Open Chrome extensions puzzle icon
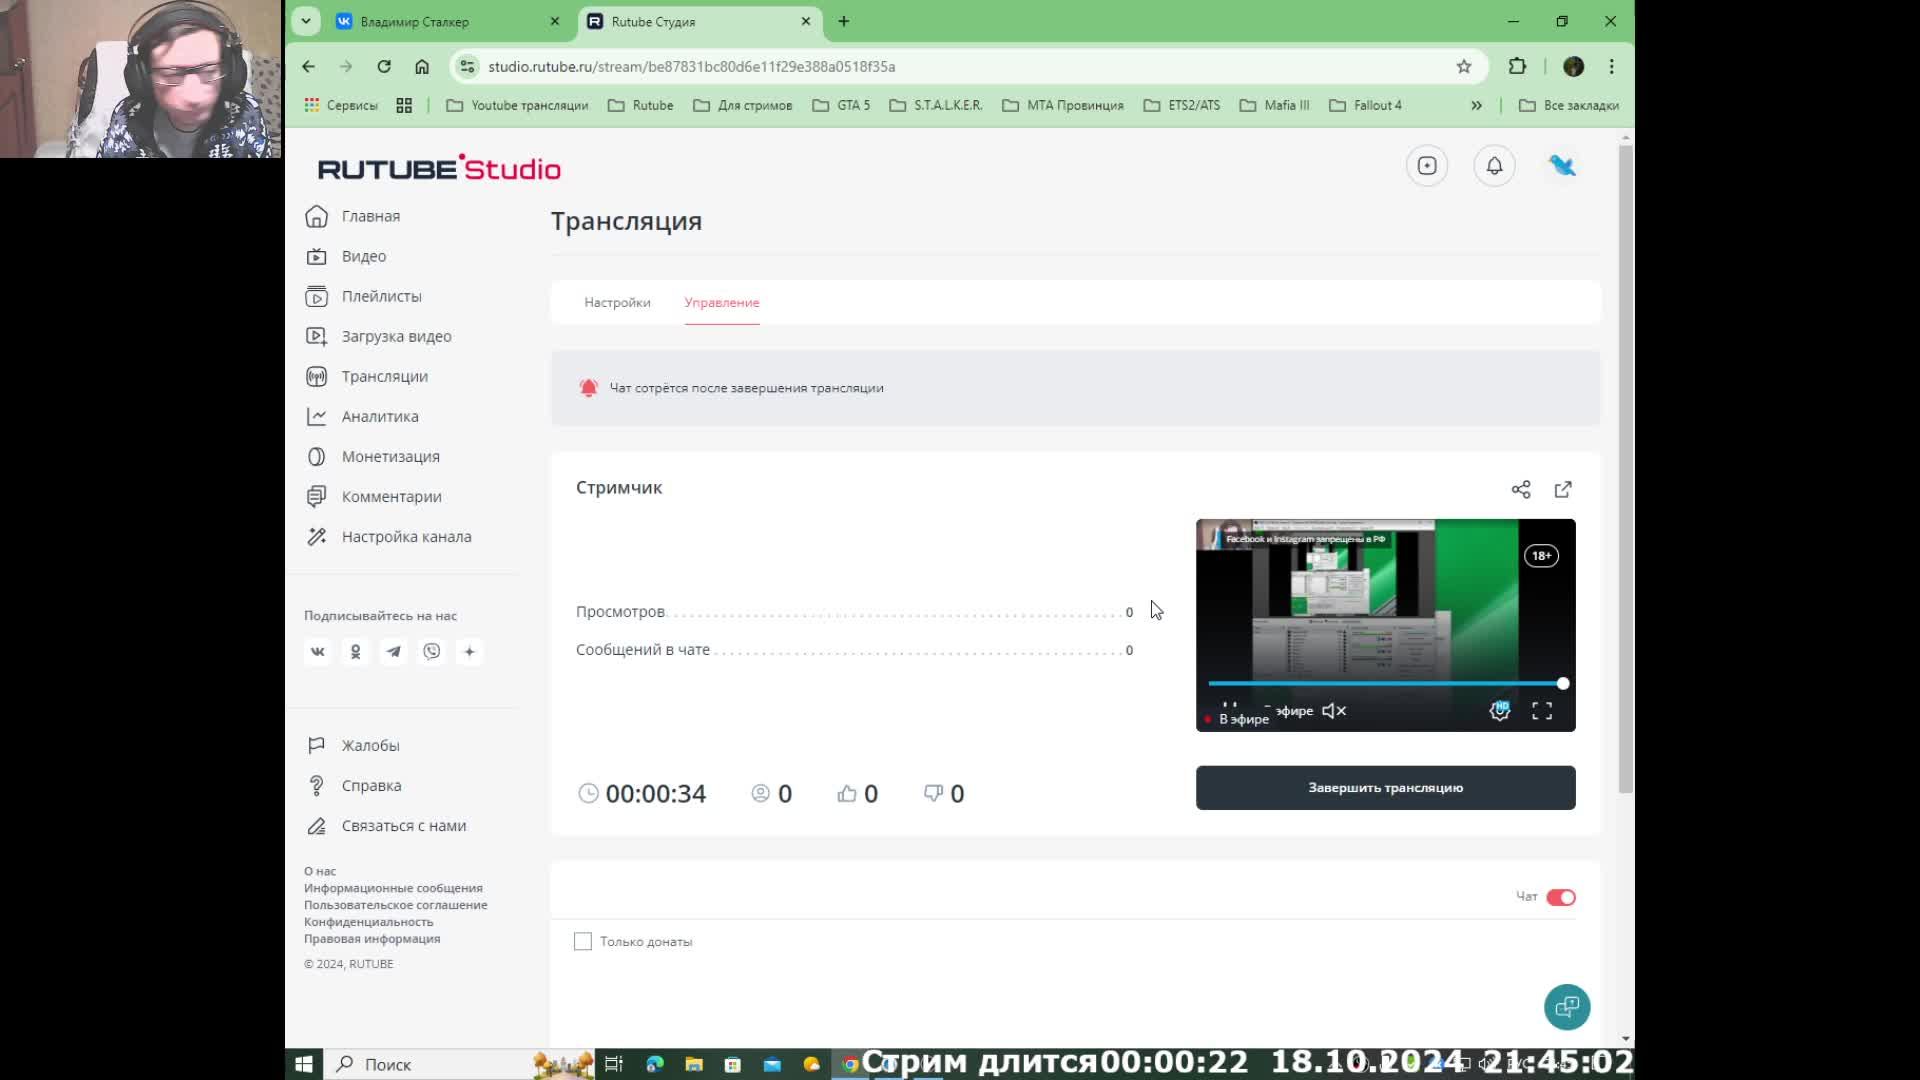Screen dimensions: 1920x1080 click(1517, 66)
